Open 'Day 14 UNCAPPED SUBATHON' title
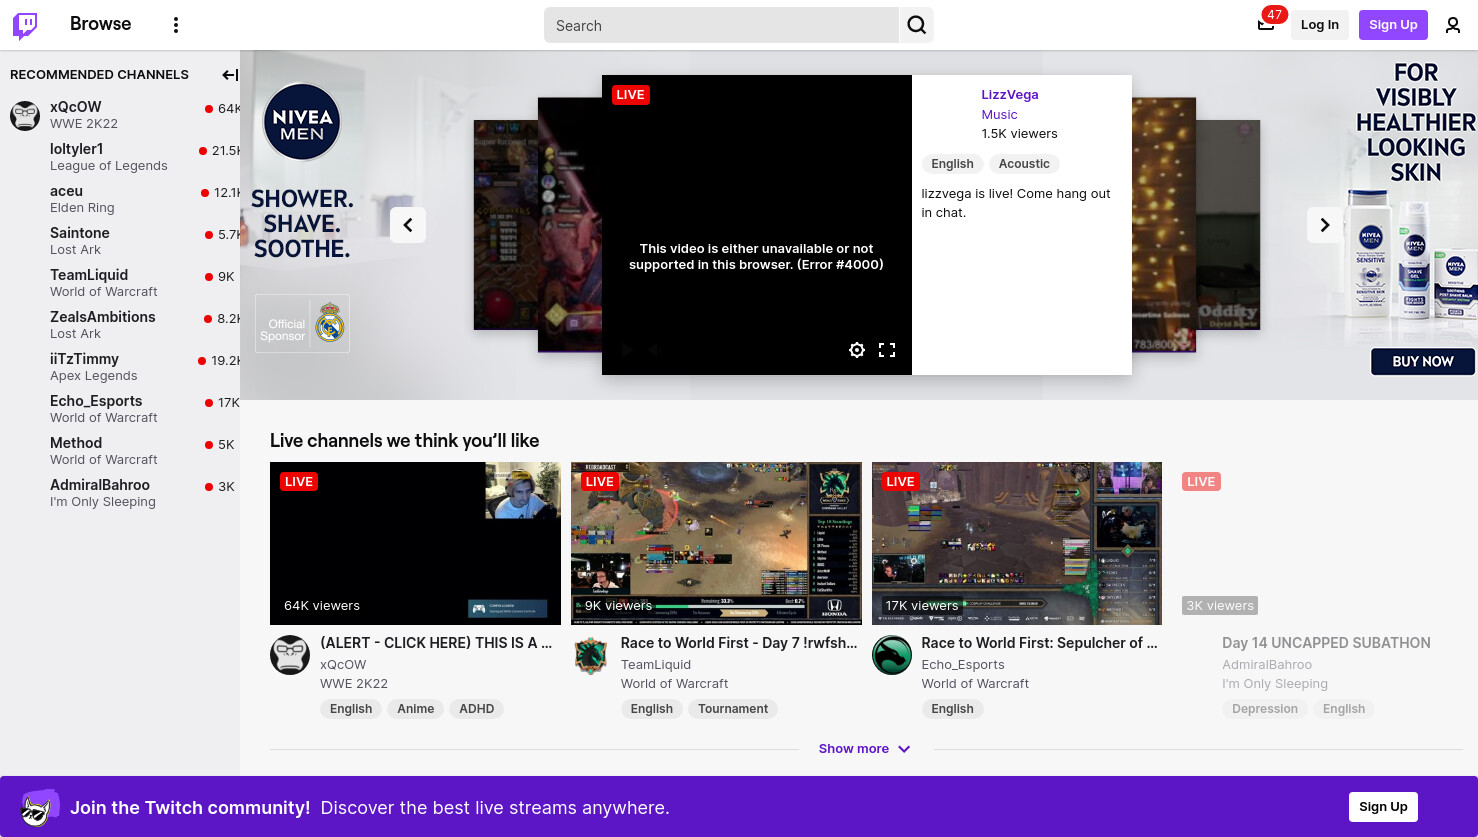Image resolution: width=1478 pixels, height=837 pixels. (x=1326, y=643)
